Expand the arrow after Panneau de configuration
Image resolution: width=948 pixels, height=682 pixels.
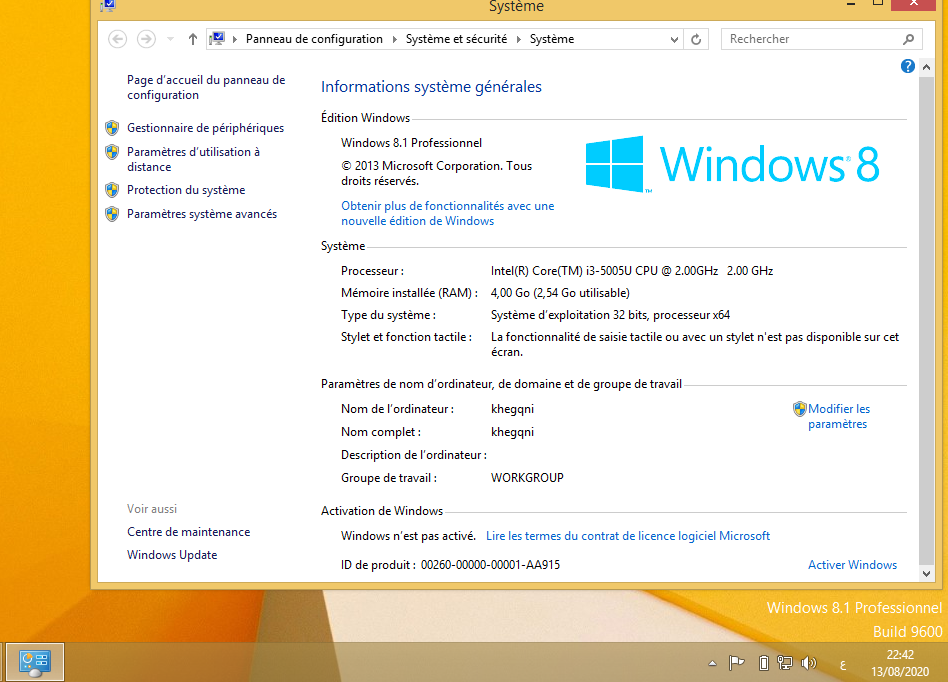pos(394,39)
